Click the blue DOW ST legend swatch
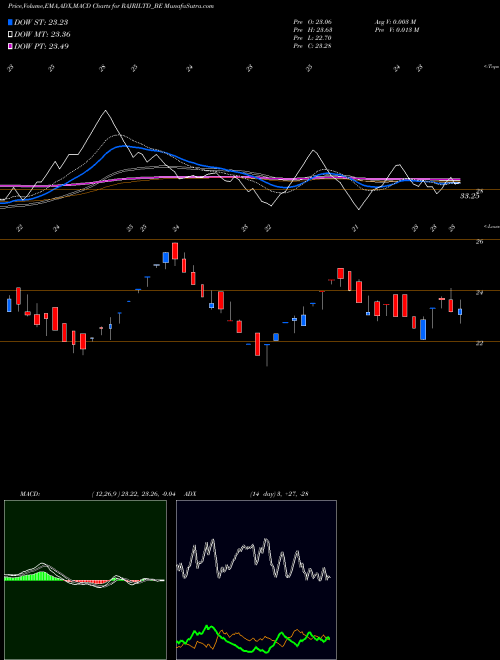The image size is (500, 660). pyautogui.click(x=10, y=22)
